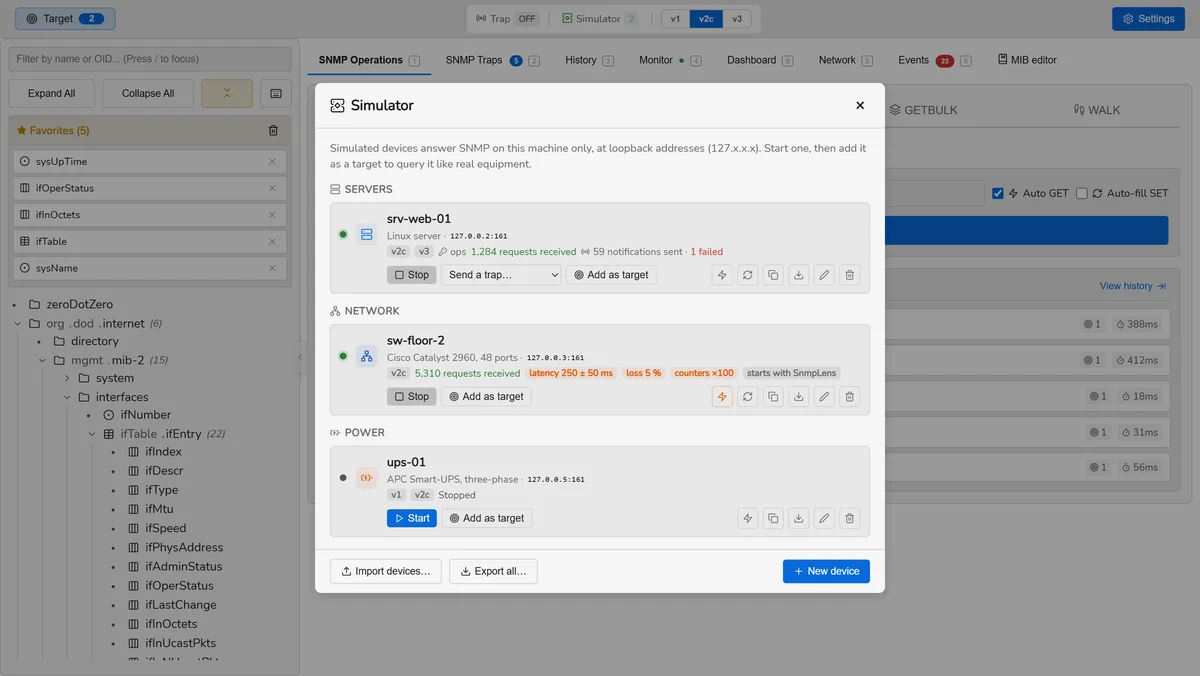Click the orange lightning bolt icon for sw-floor-2
Viewport: 1200px width, 676px height.
tap(722, 397)
